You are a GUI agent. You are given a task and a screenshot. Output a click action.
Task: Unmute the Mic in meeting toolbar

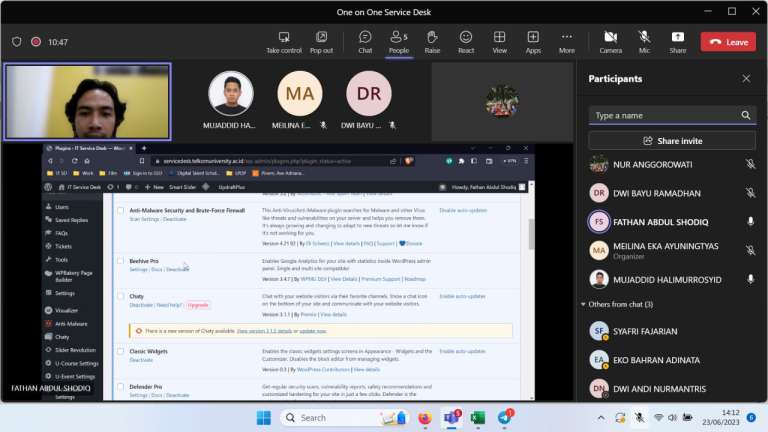pos(644,42)
